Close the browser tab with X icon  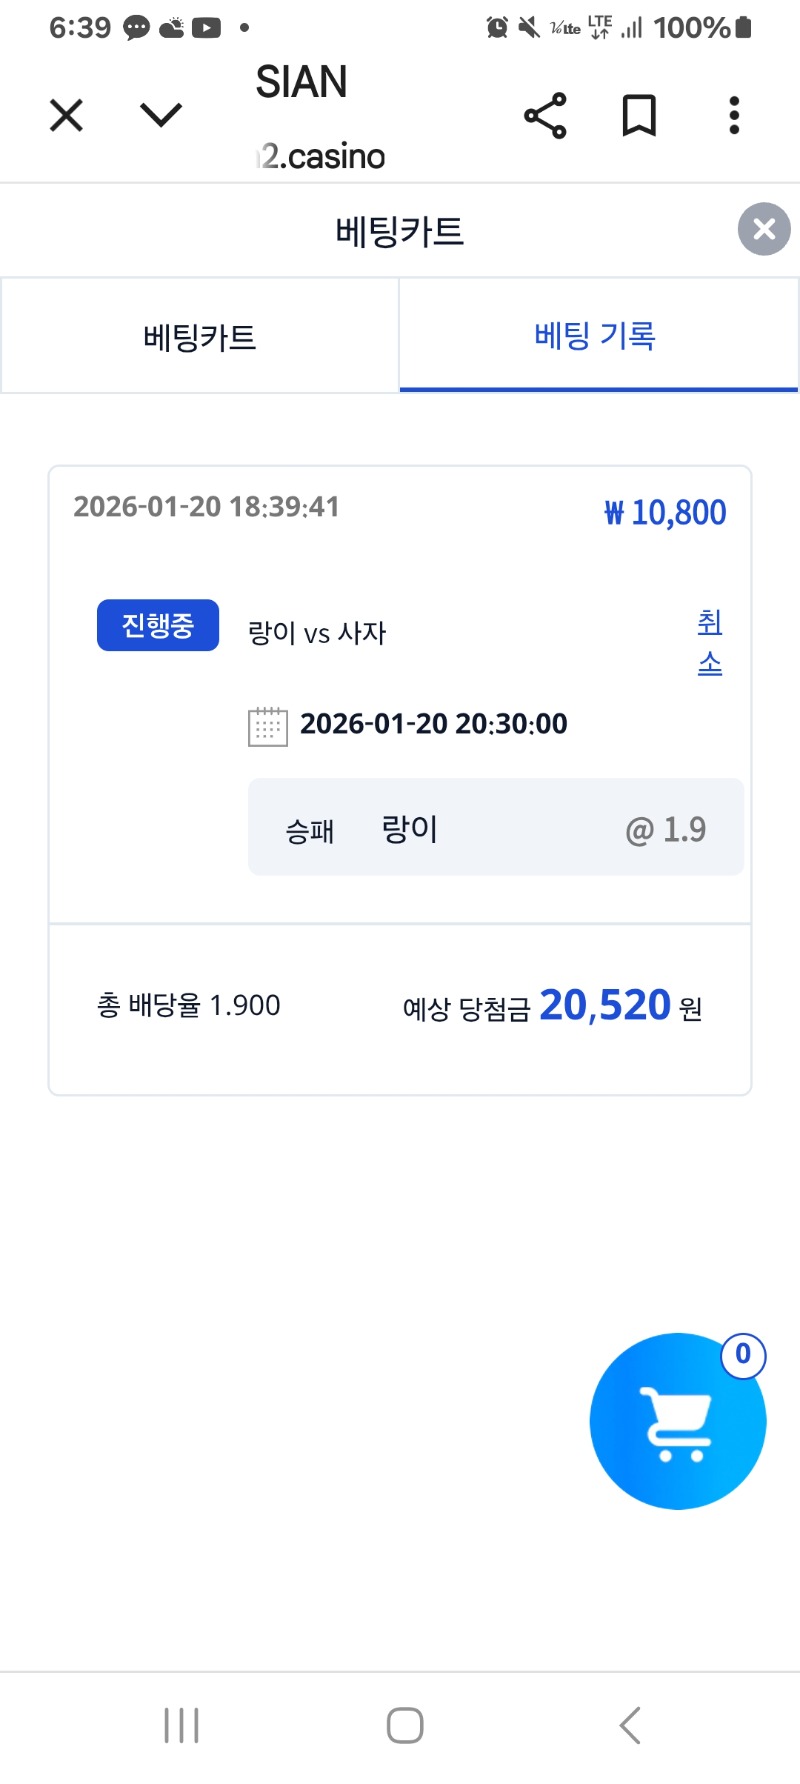(x=66, y=116)
